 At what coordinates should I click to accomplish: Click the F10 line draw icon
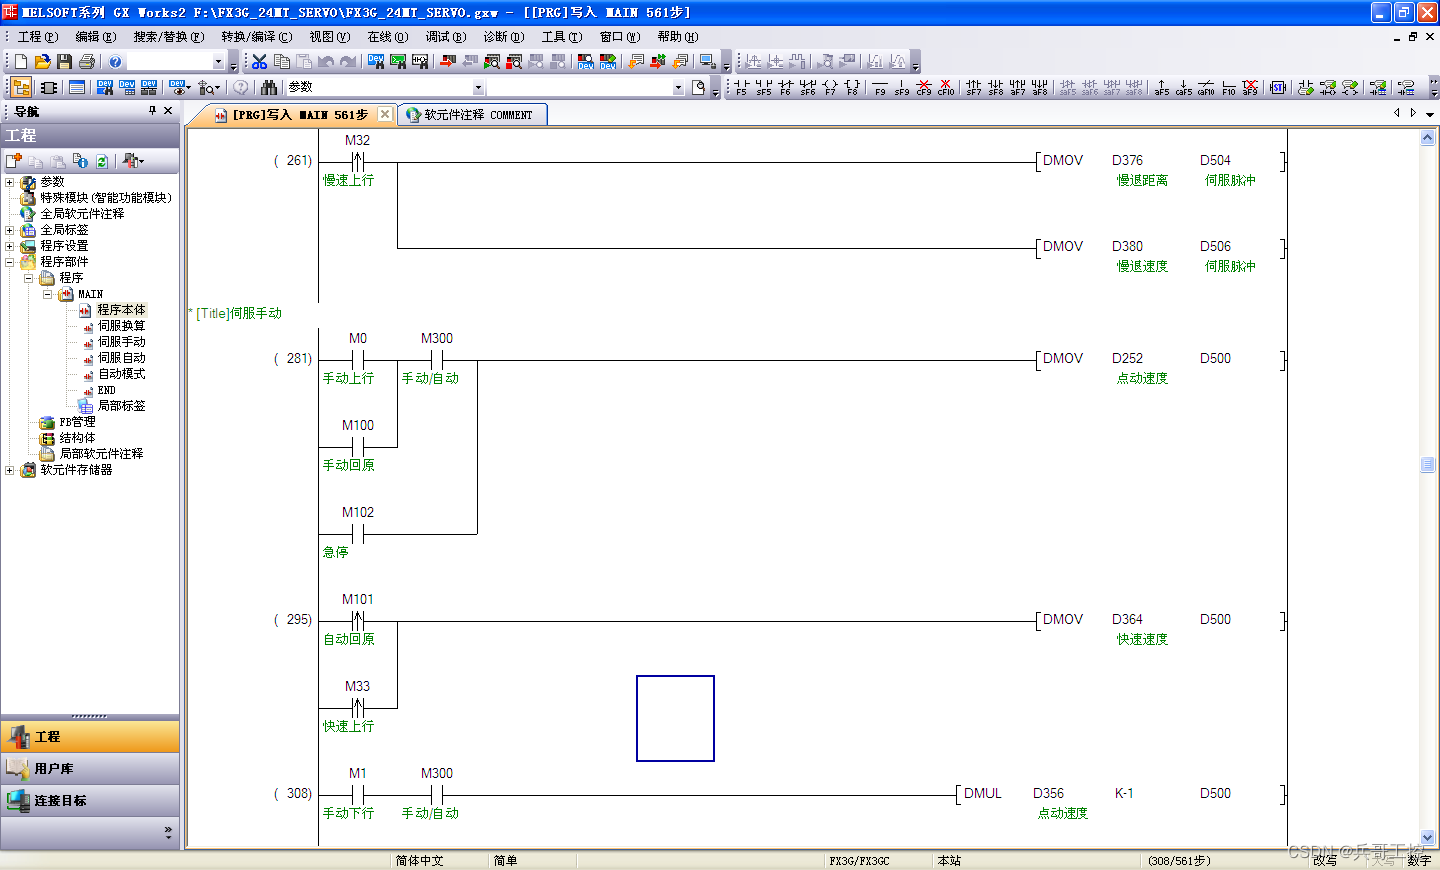pyautogui.click(x=1229, y=88)
